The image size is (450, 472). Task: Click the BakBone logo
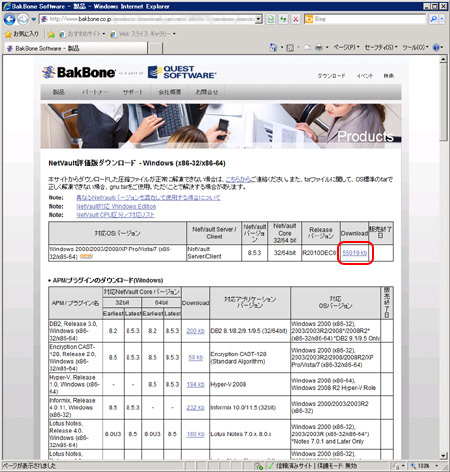(79, 72)
